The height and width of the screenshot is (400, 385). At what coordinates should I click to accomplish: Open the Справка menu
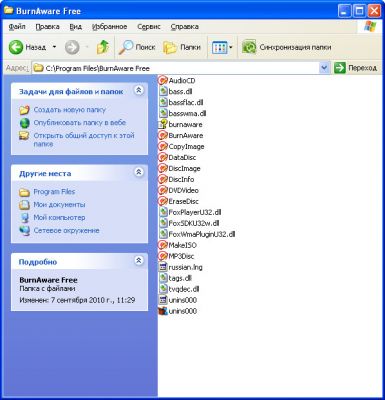point(185,27)
